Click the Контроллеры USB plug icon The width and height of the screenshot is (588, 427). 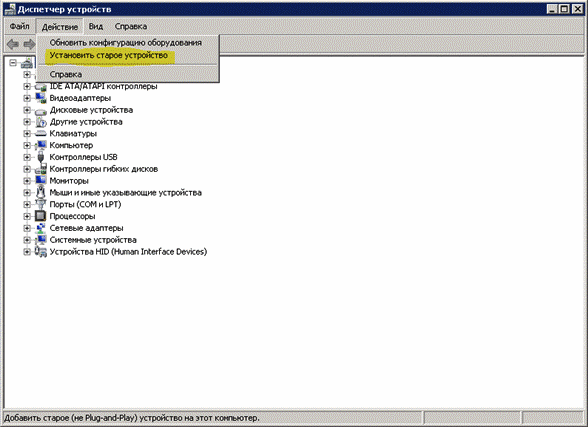click(x=40, y=157)
